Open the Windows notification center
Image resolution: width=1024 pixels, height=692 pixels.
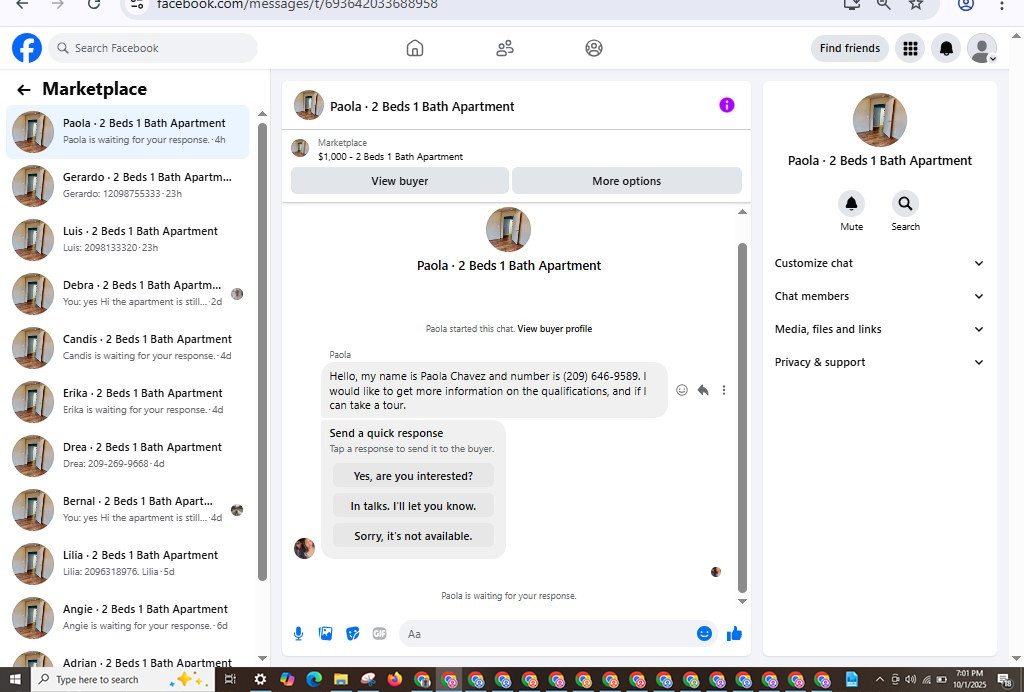1006,680
